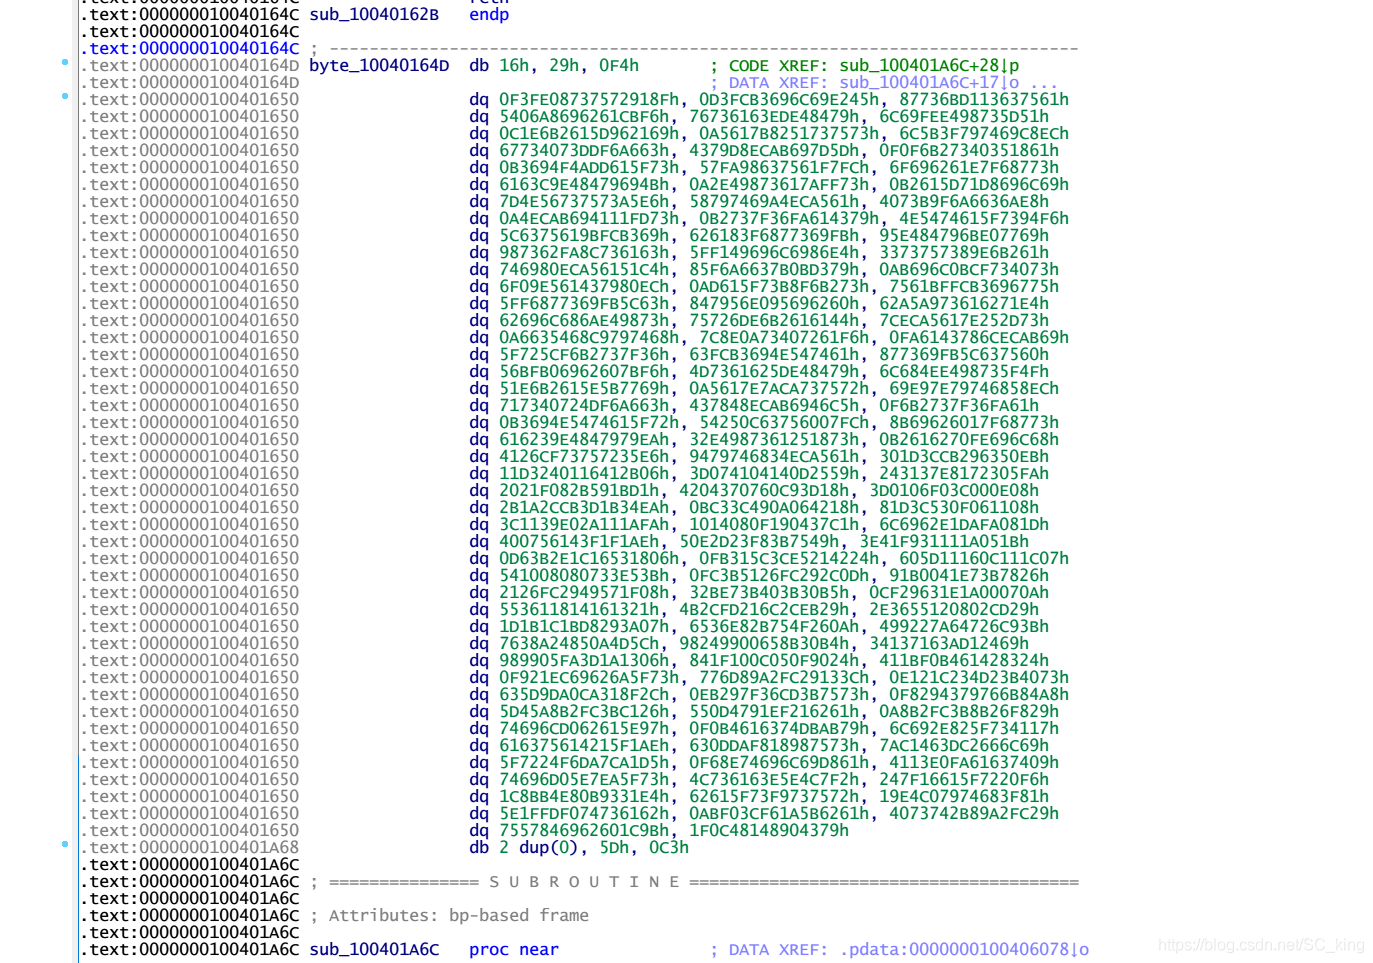Click hex value 847956E095696260h
1373x963 pixels.
point(774,303)
